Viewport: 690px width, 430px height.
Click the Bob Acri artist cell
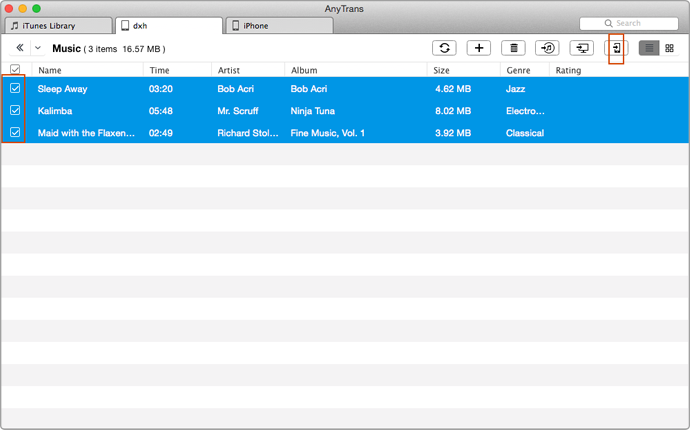point(236,89)
